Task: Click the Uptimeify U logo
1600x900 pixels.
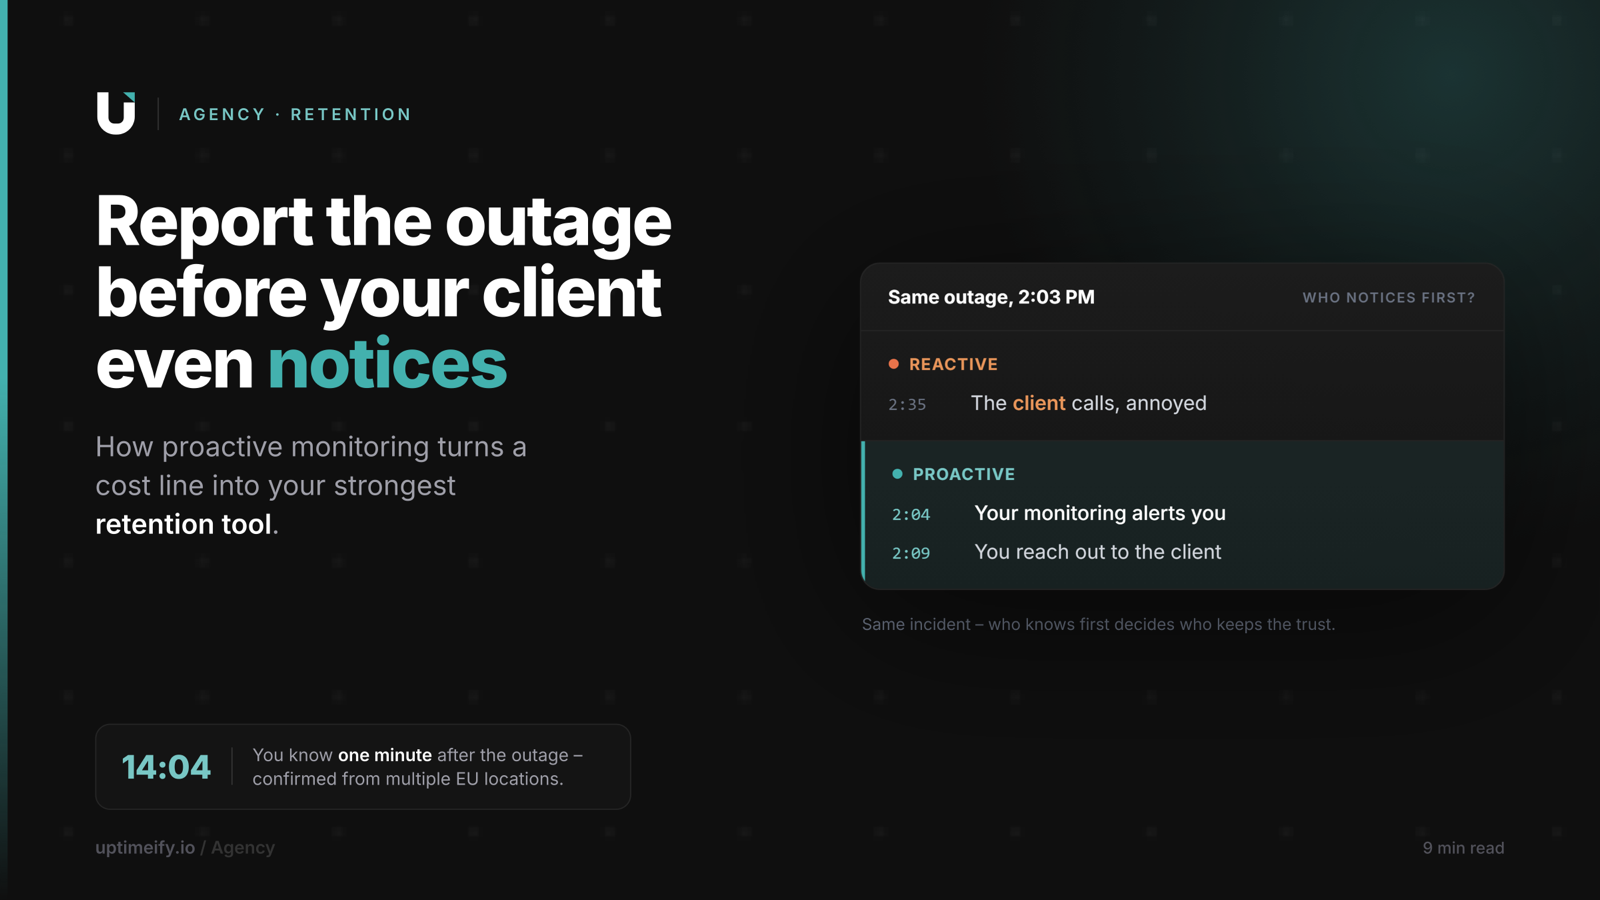Action: click(x=116, y=113)
